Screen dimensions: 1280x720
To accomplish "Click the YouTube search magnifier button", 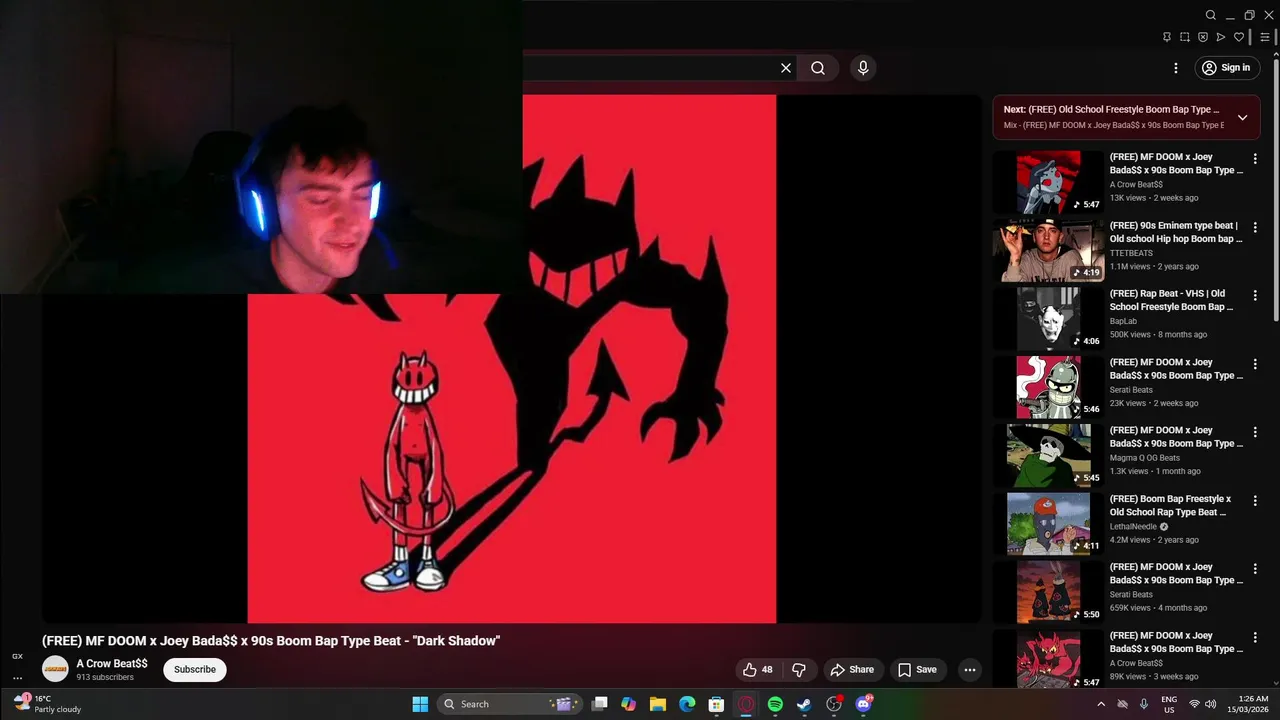I will pyautogui.click(x=818, y=68).
